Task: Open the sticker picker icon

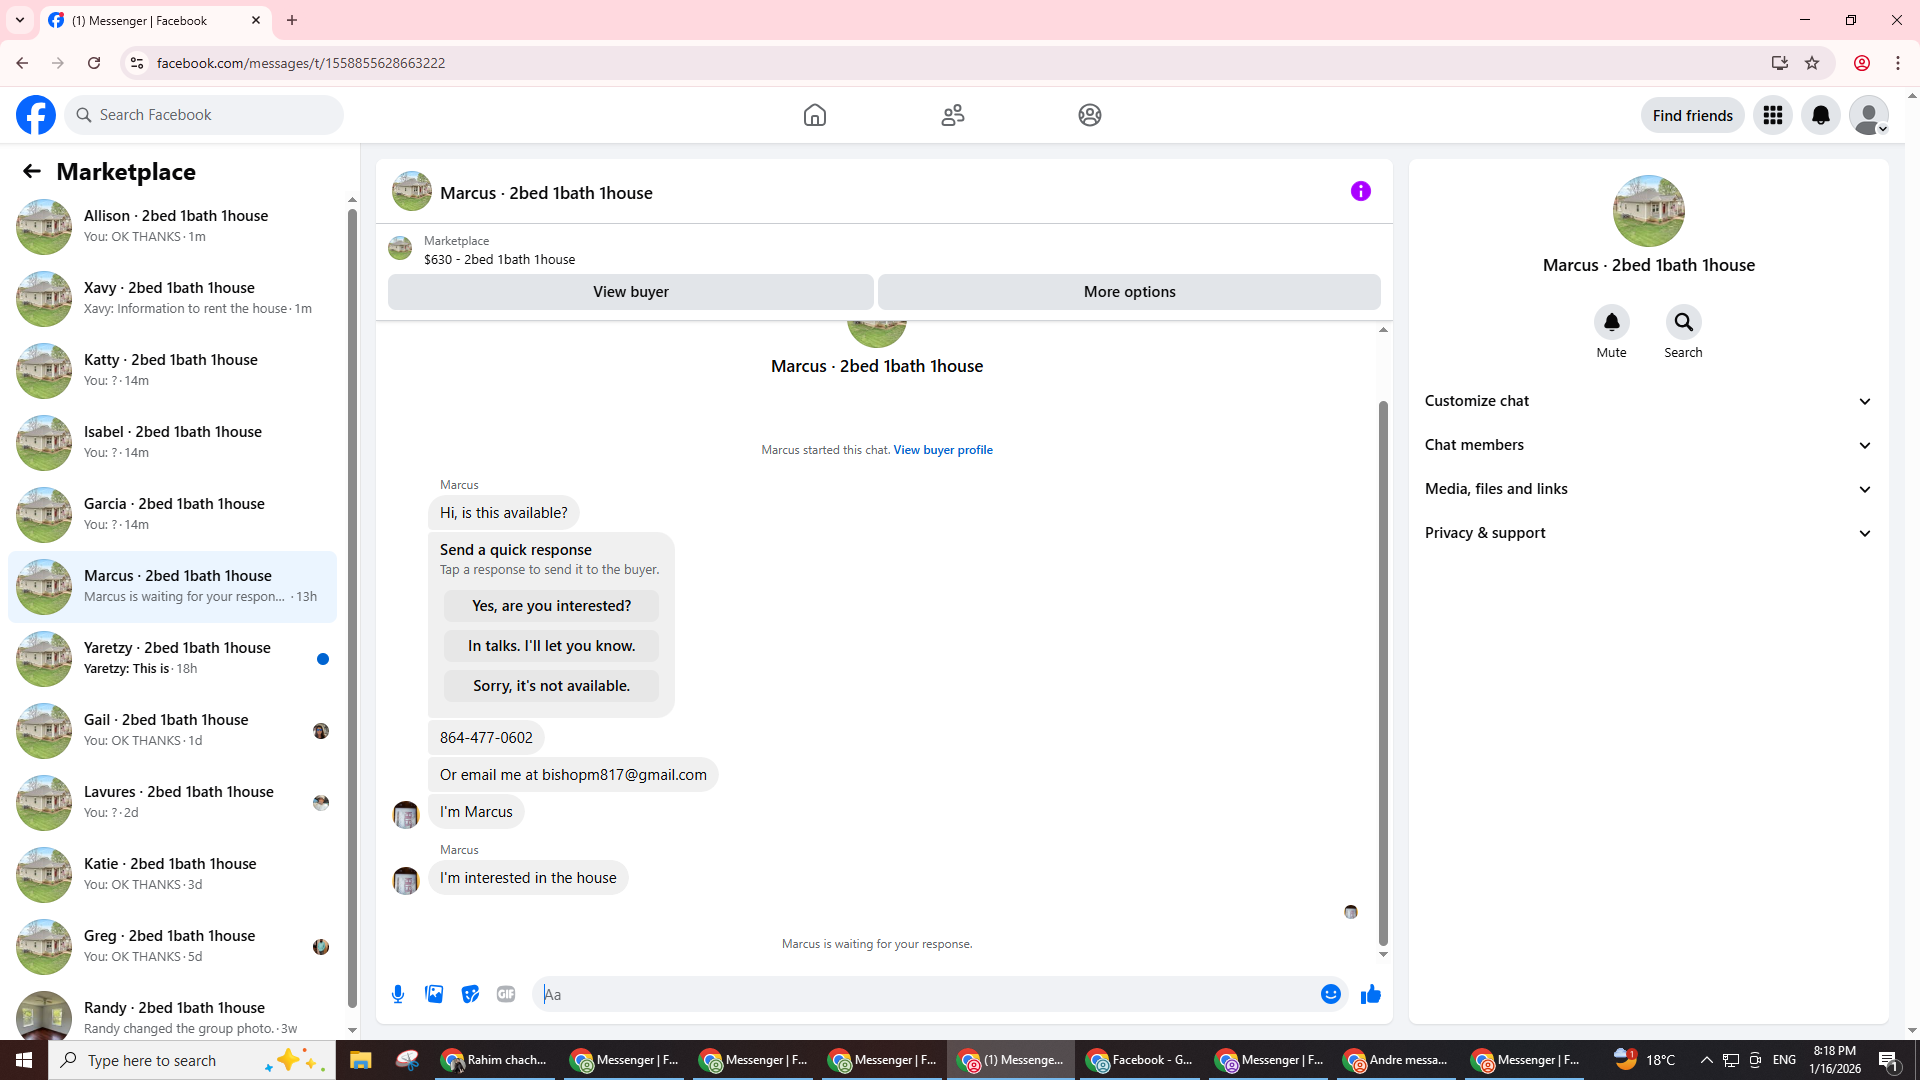Action: click(470, 994)
